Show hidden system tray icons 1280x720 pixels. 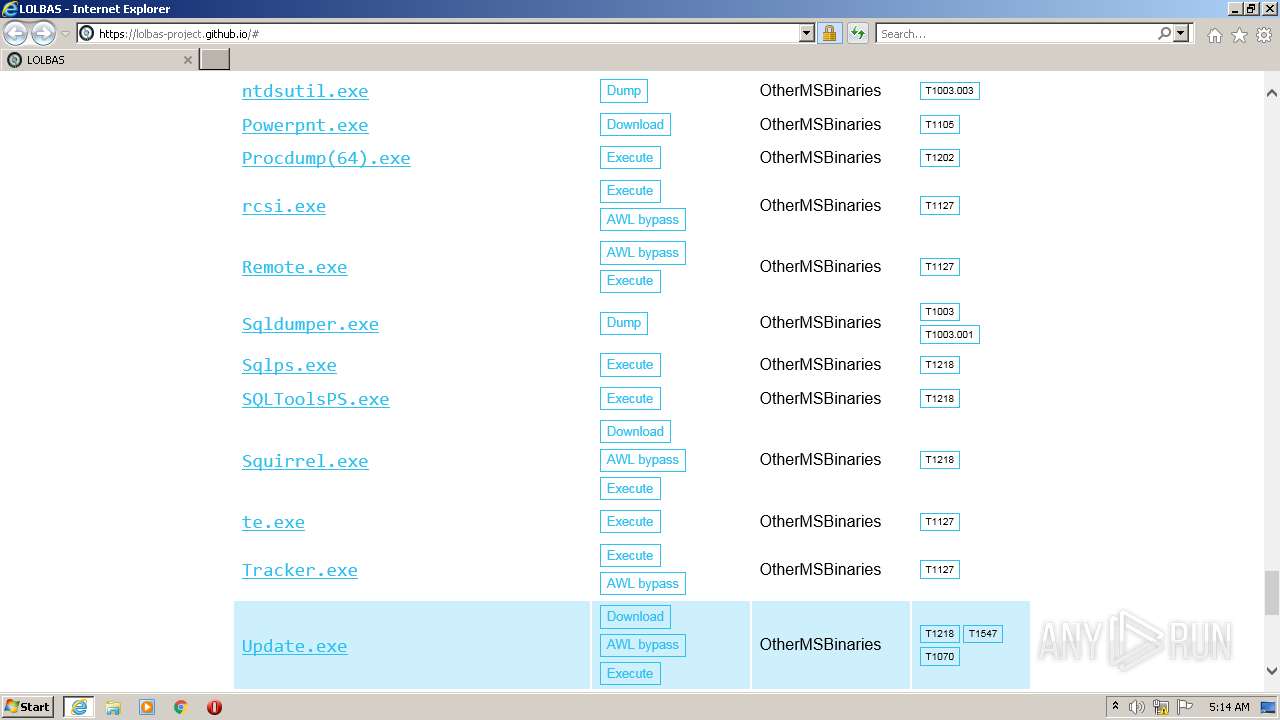(1115, 707)
